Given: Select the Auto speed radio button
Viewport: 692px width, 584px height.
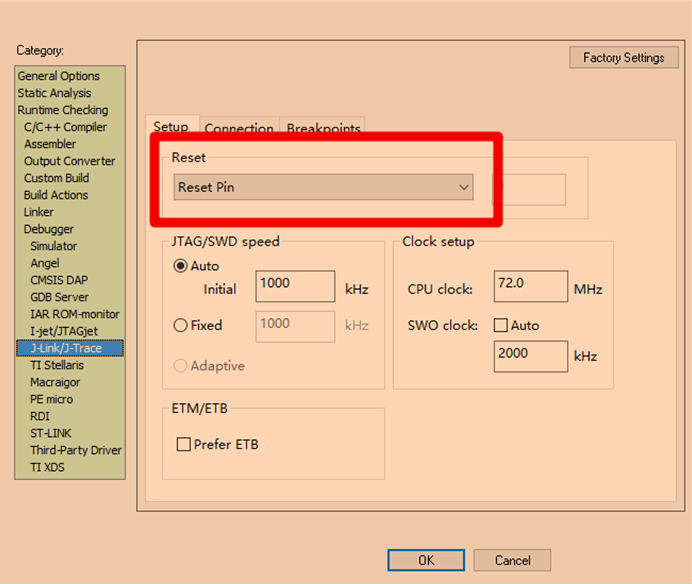Looking at the screenshot, I should (x=181, y=266).
